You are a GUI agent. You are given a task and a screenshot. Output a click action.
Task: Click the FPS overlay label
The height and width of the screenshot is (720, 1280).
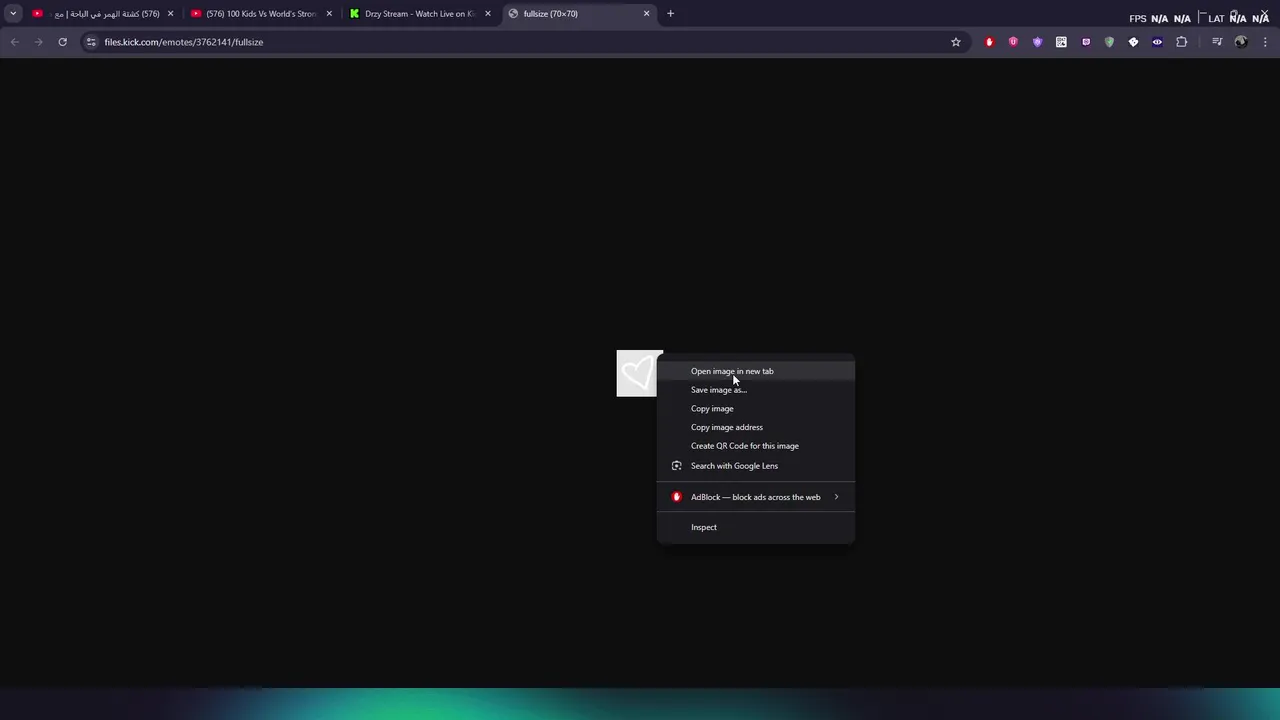point(1138,19)
